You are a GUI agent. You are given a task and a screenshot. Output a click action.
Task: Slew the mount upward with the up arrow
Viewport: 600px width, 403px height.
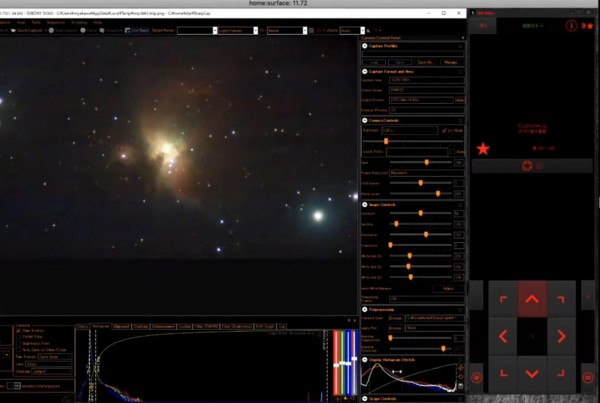coord(532,299)
